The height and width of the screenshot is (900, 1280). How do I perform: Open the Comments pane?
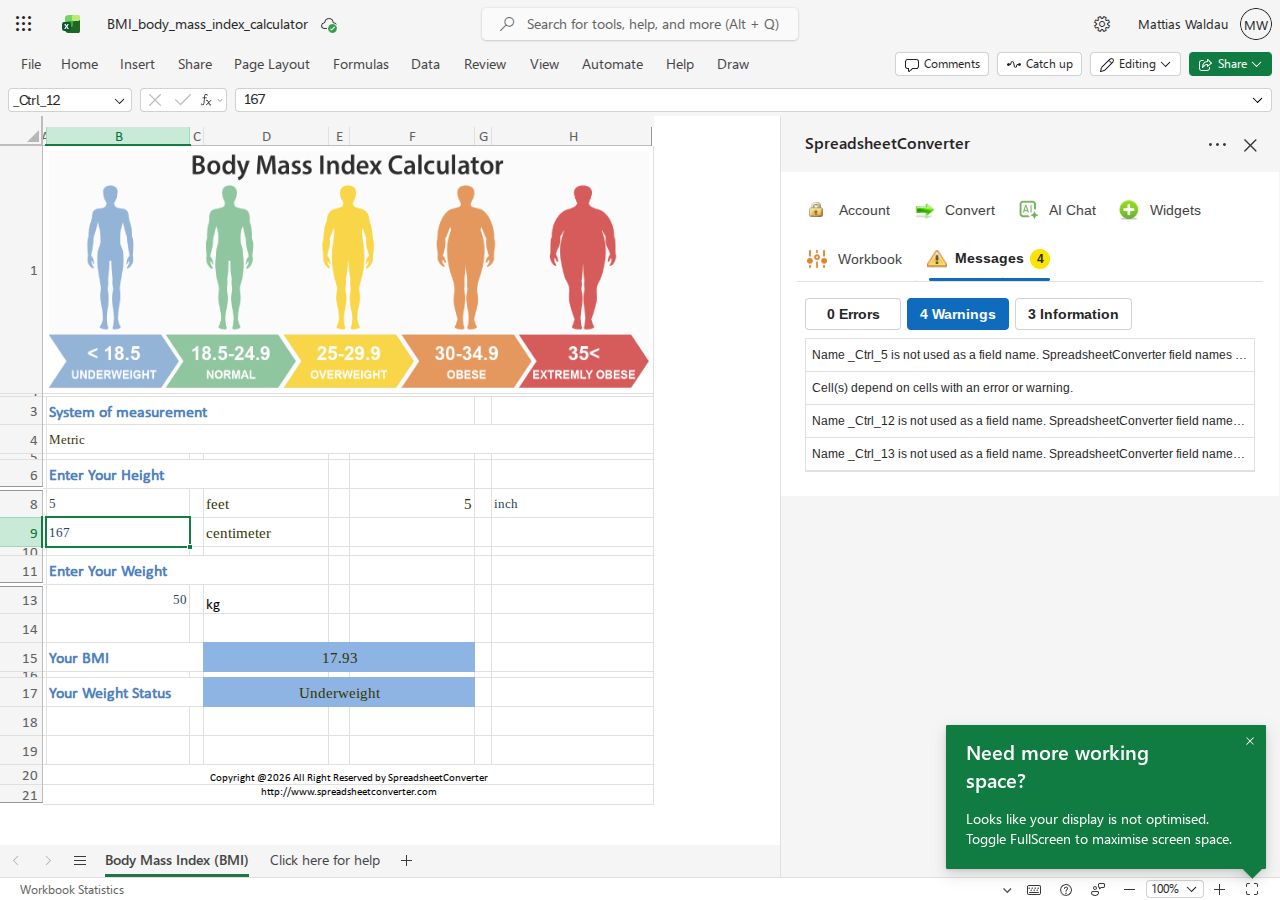[942, 64]
